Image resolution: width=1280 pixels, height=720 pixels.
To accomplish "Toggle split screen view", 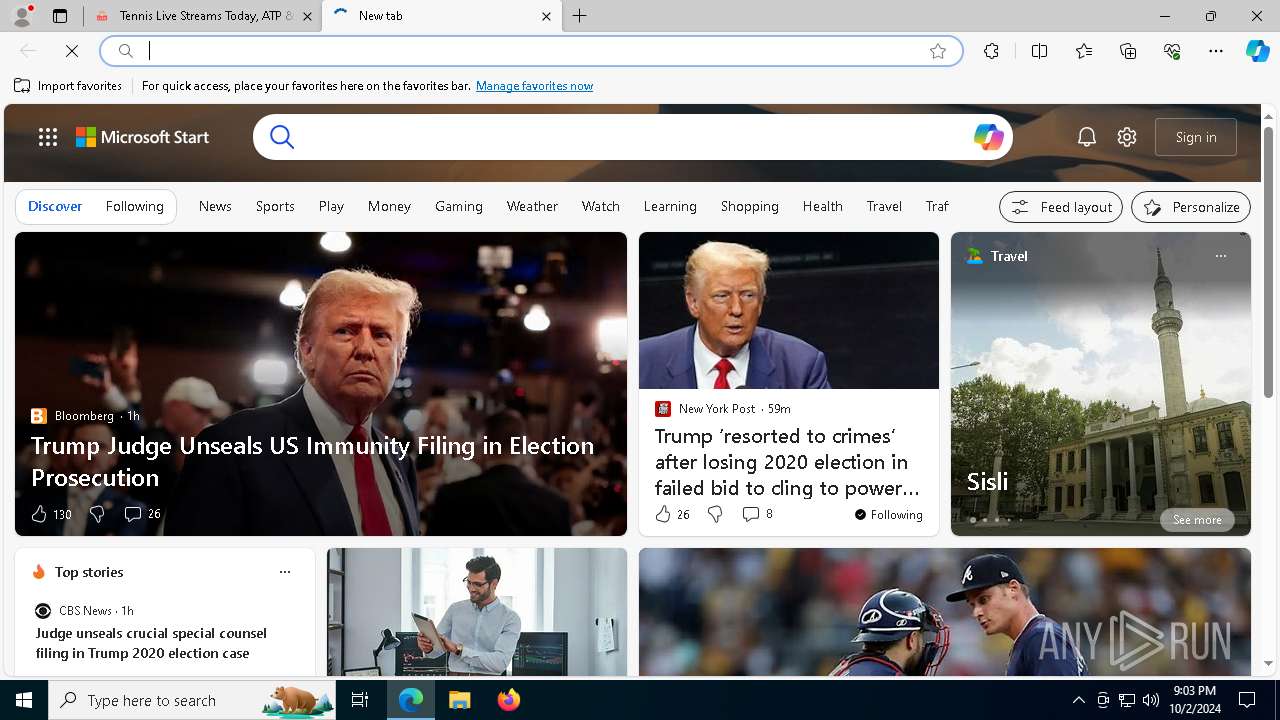I will coord(1039,51).
